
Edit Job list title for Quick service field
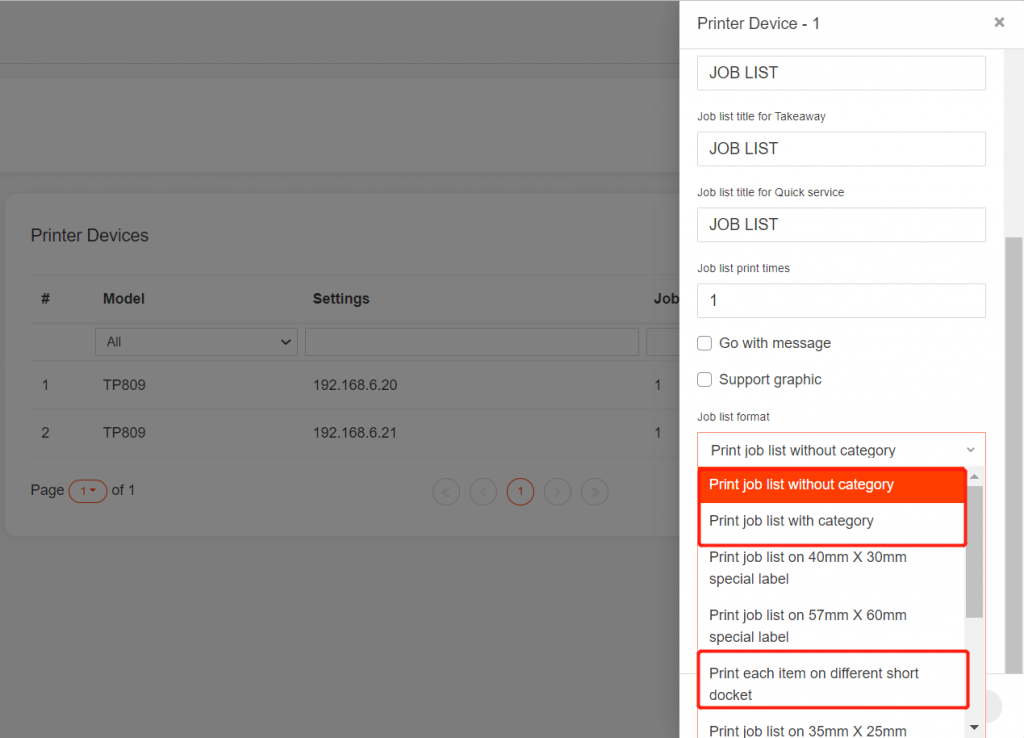pyautogui.click(x=841, y=225)
